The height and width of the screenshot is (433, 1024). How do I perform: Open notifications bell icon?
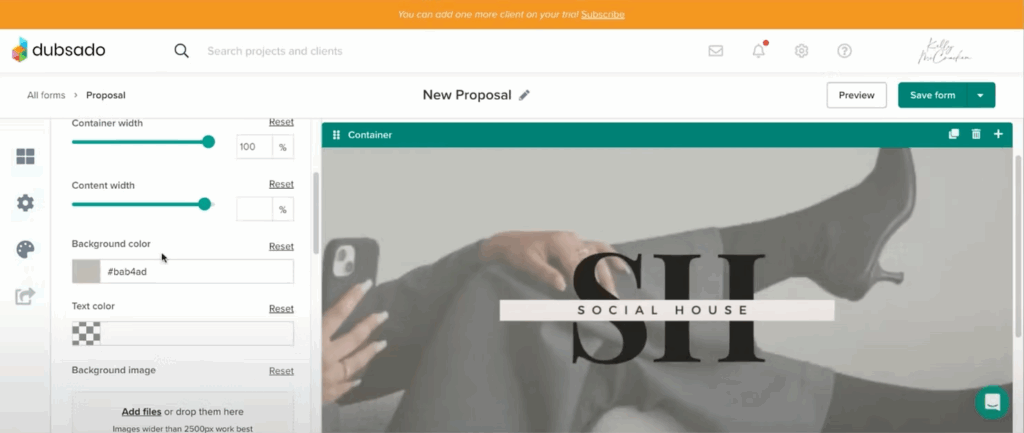tap(759, 50)
